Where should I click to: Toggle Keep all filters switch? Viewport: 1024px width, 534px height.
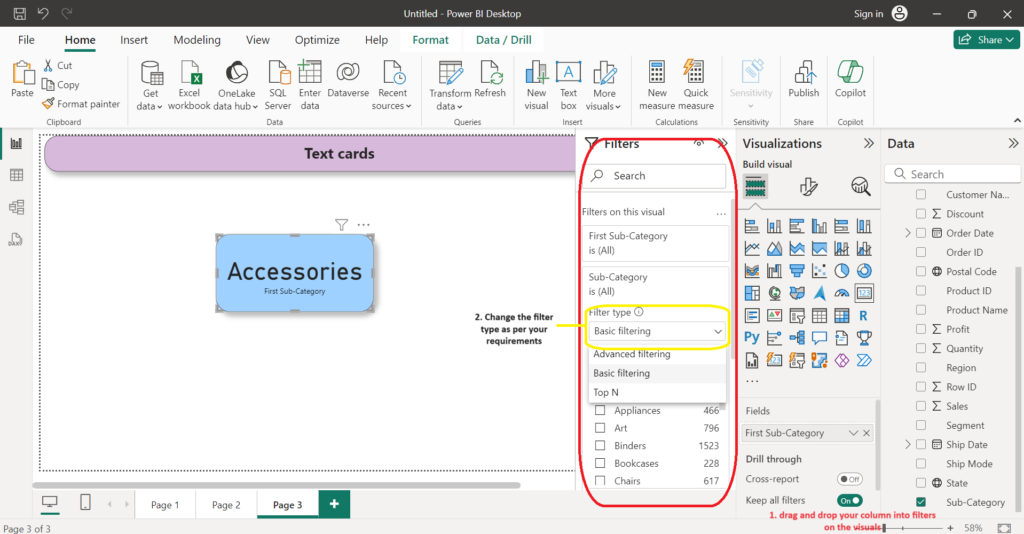tap(850, 501)
